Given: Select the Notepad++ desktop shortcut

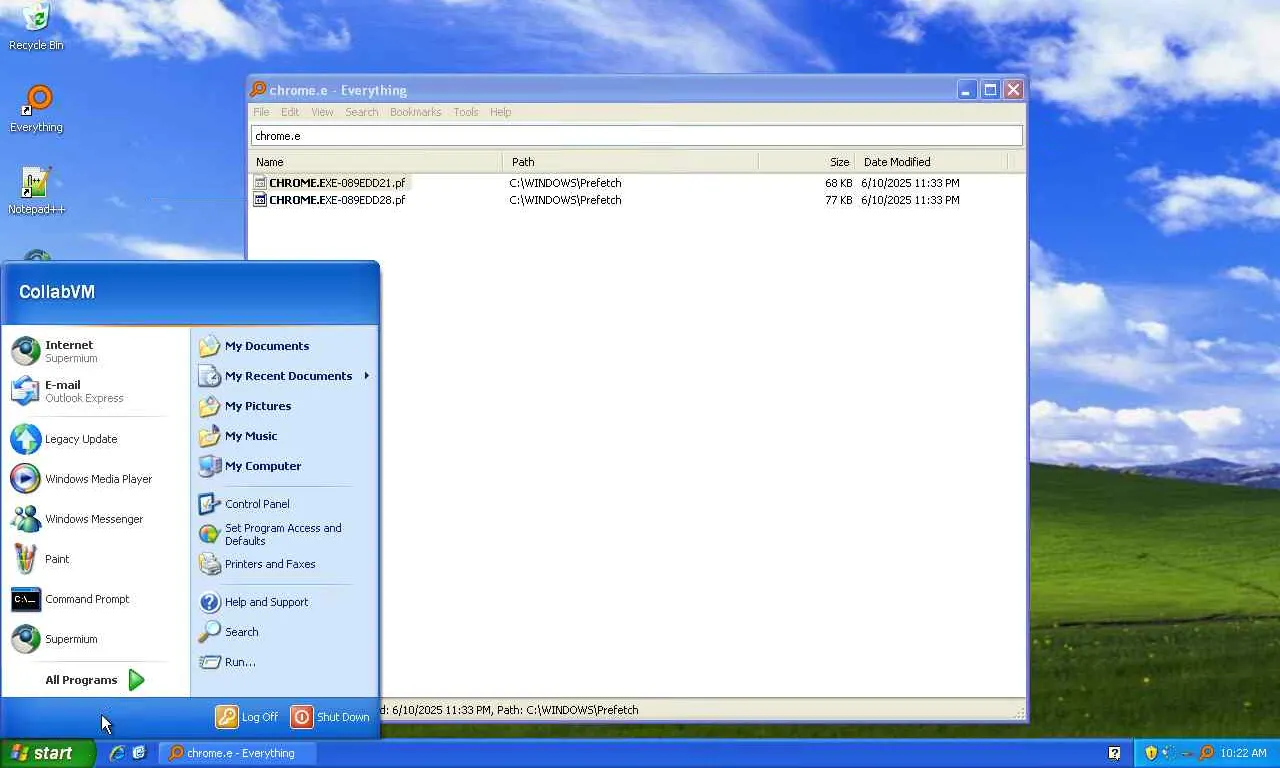Looking at the screenshot, I should coord(36,191).
